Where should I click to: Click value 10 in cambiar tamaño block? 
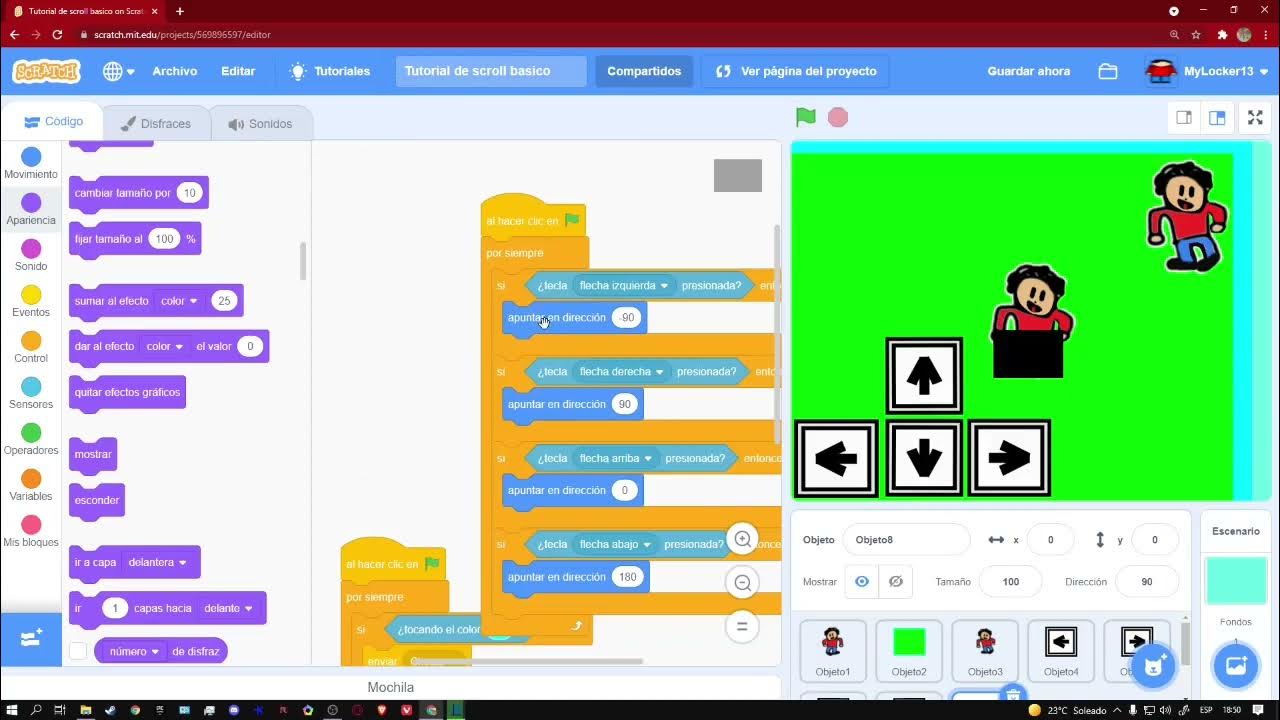(x=189, y=192)
